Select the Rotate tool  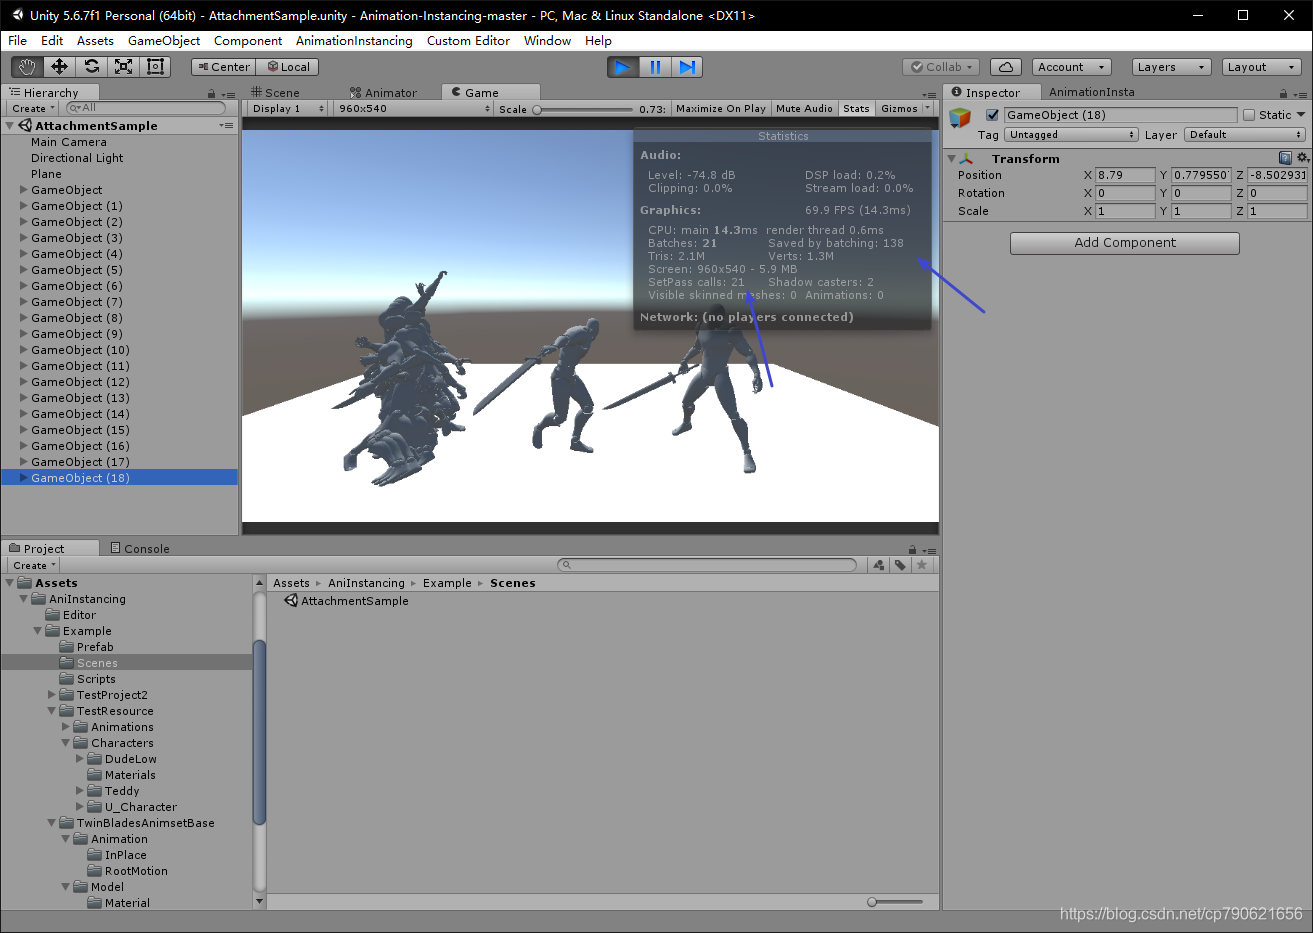pyautogui.click(x=91, y=66)
